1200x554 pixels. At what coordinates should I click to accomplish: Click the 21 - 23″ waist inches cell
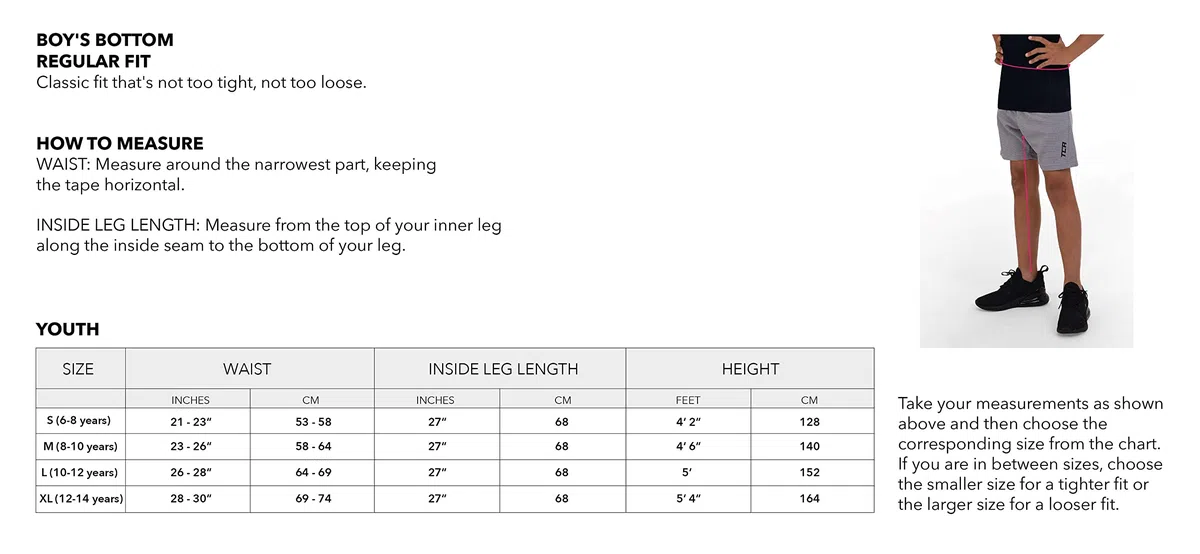click(190, 422)
